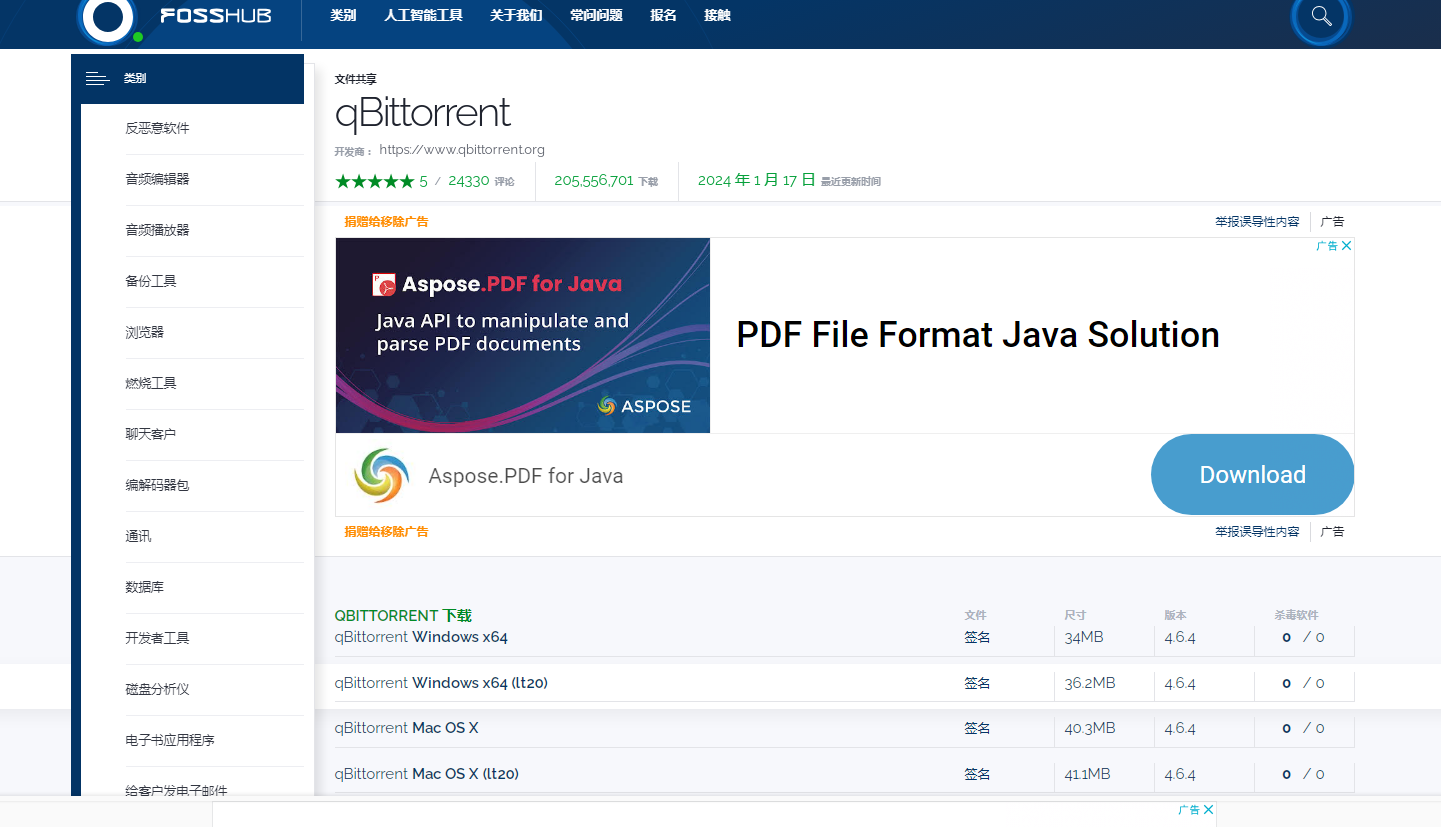Open 签名 for Windows x64 (lt20) row
The width and height of the screenshot is (1441, 827).
click(x=977, y=683)
